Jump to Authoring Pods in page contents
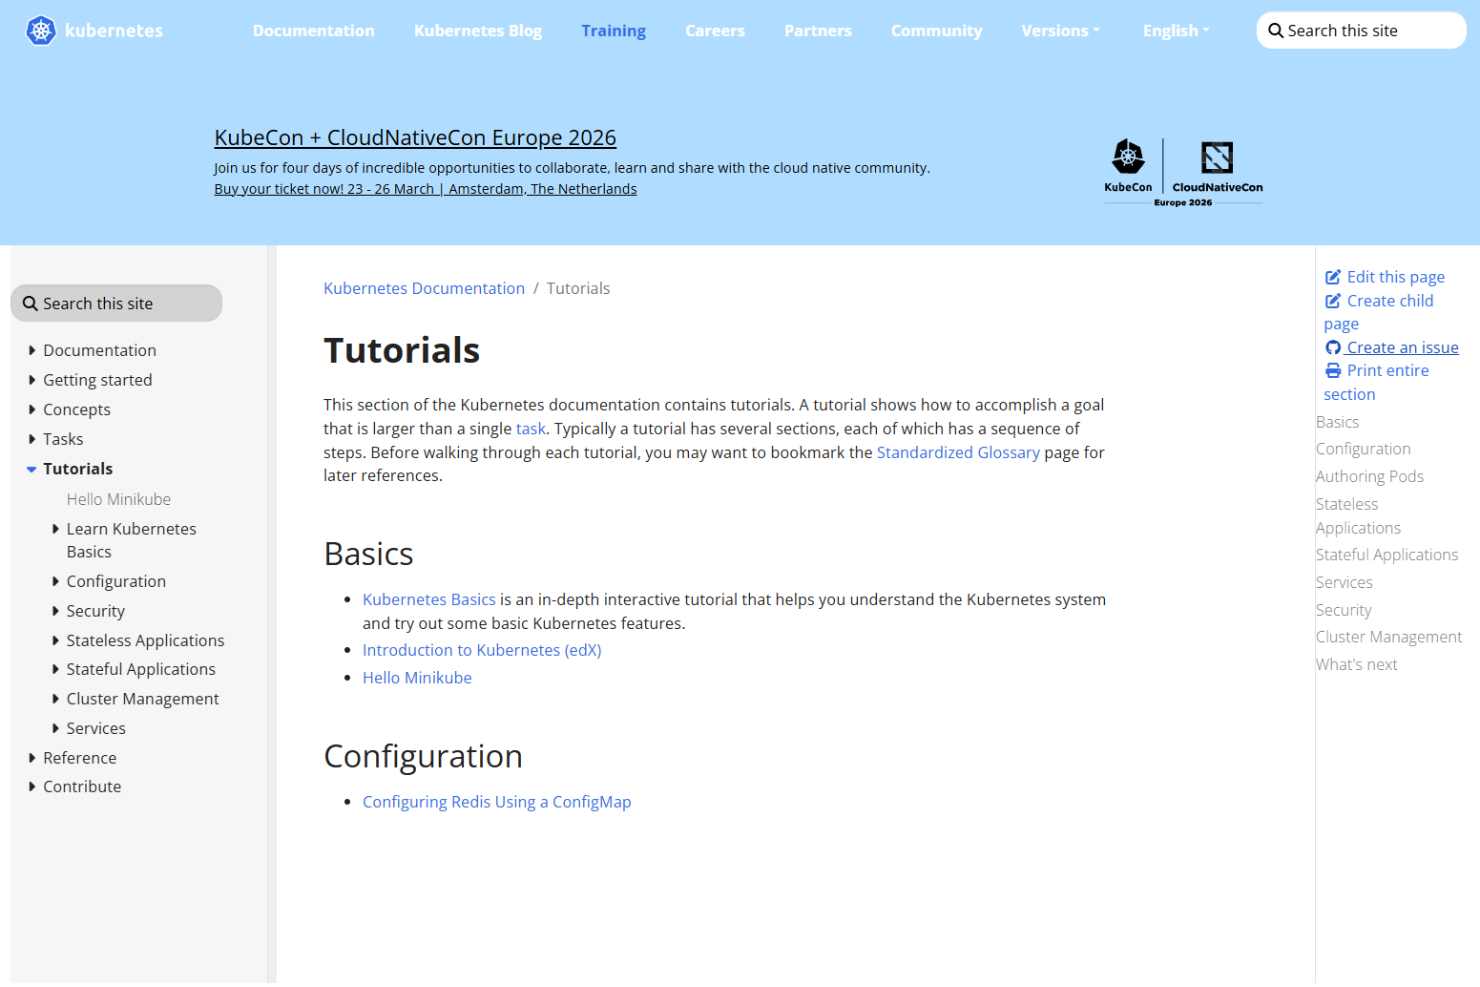The width and height of the screenshot is (1480, 987). pyautogui.click(x=1369, y=477)
